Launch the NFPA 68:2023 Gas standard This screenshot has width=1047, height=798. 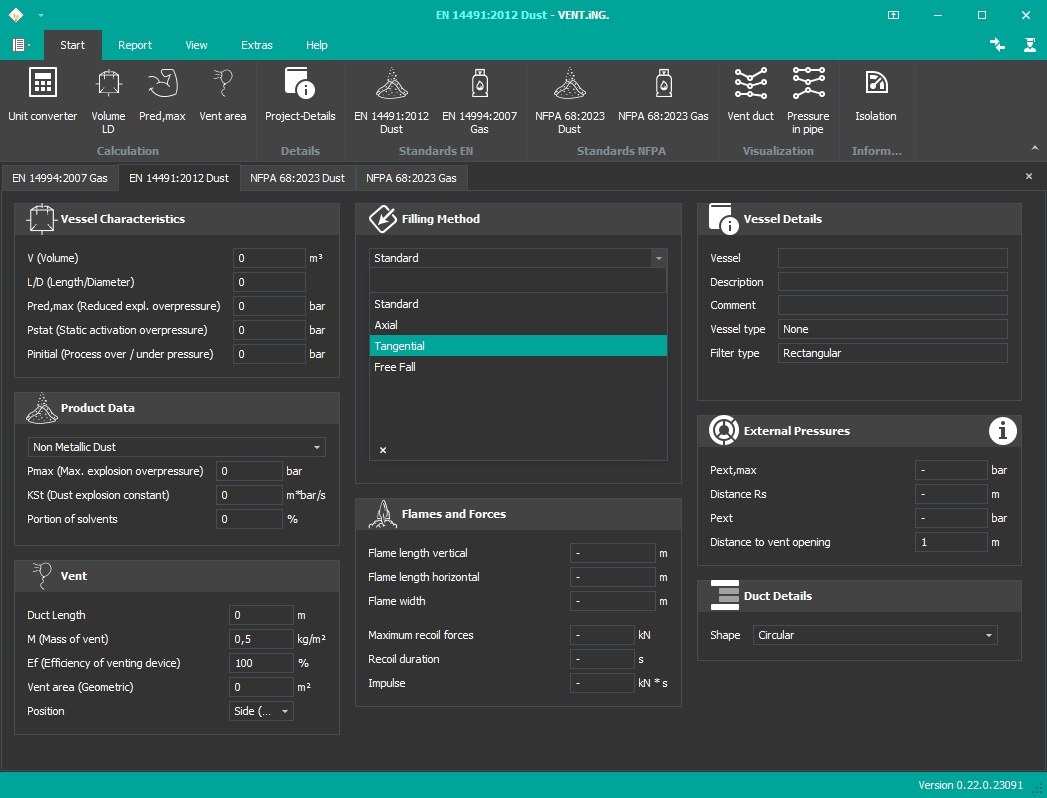point(663,96)
